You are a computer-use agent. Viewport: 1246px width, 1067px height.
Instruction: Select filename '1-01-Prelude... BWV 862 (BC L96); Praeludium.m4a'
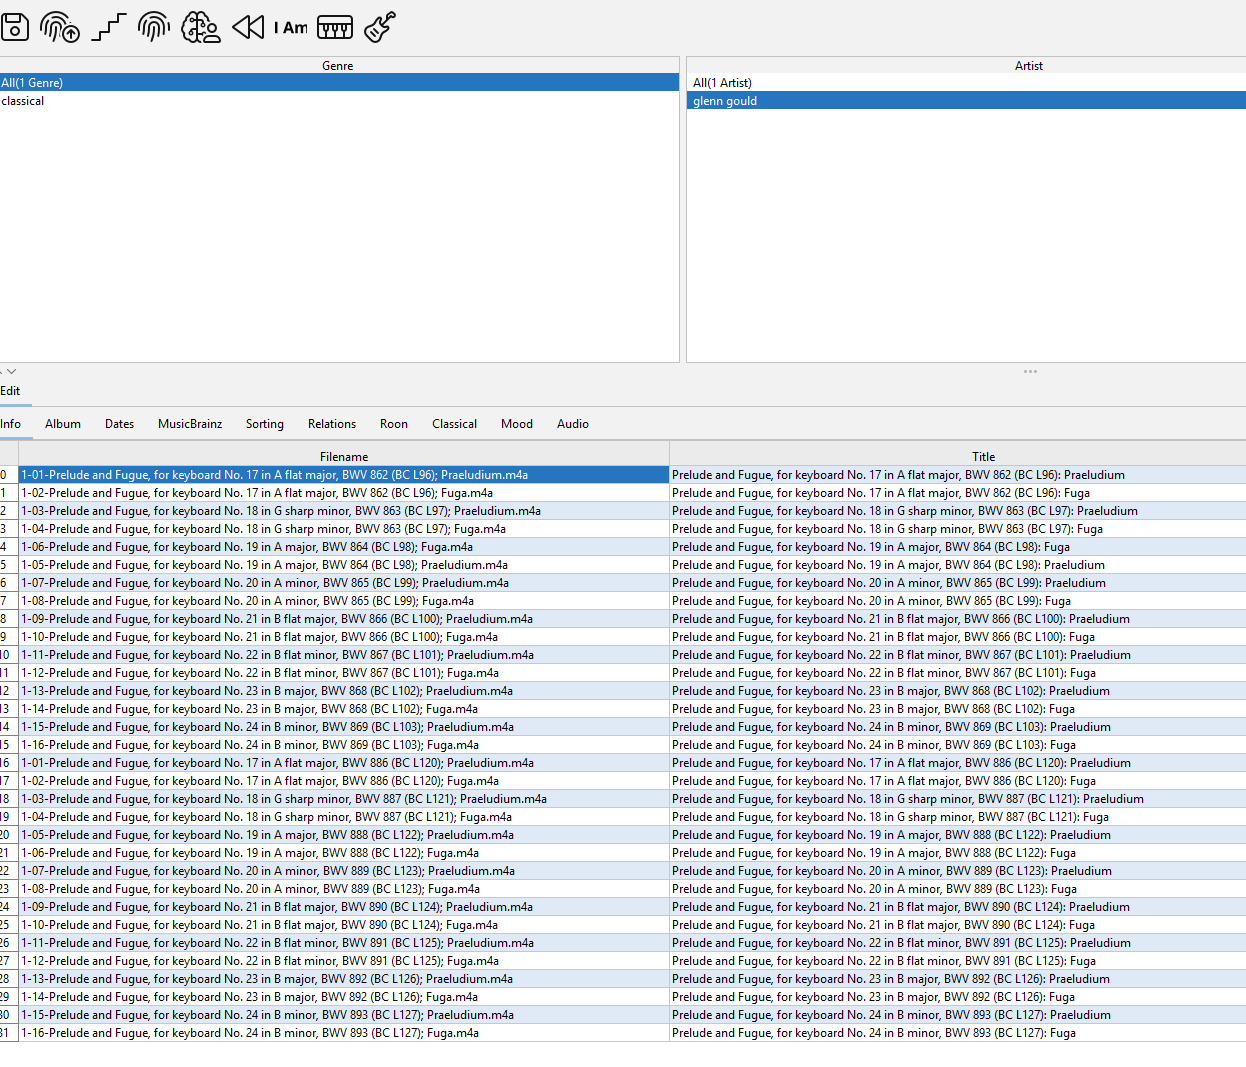tap(344, 475)
